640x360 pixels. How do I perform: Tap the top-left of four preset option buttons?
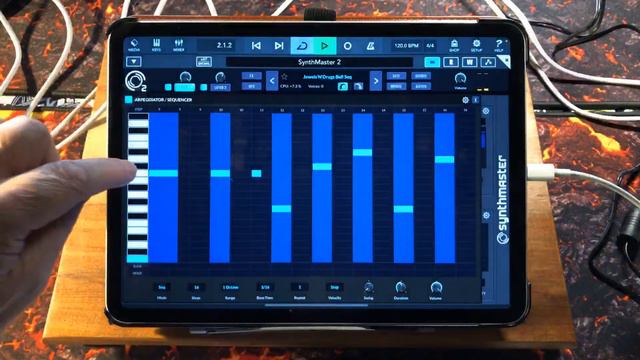tap(396, 76)
